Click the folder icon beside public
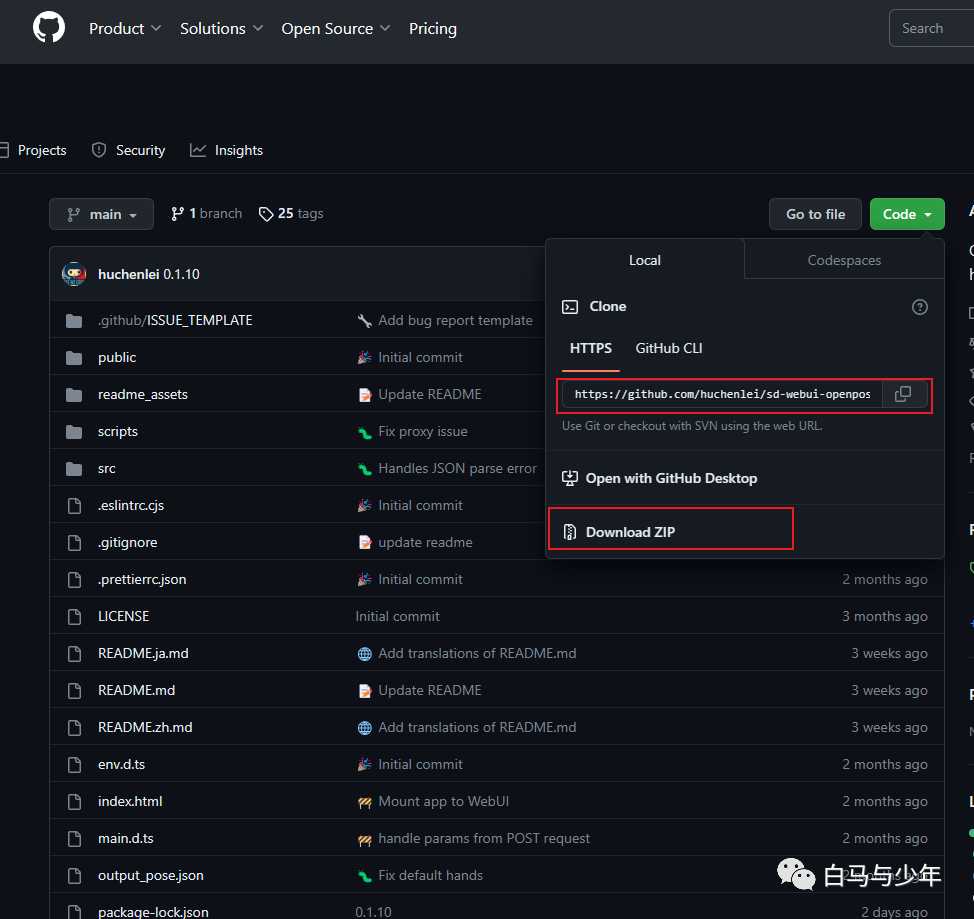 [74, 358]
